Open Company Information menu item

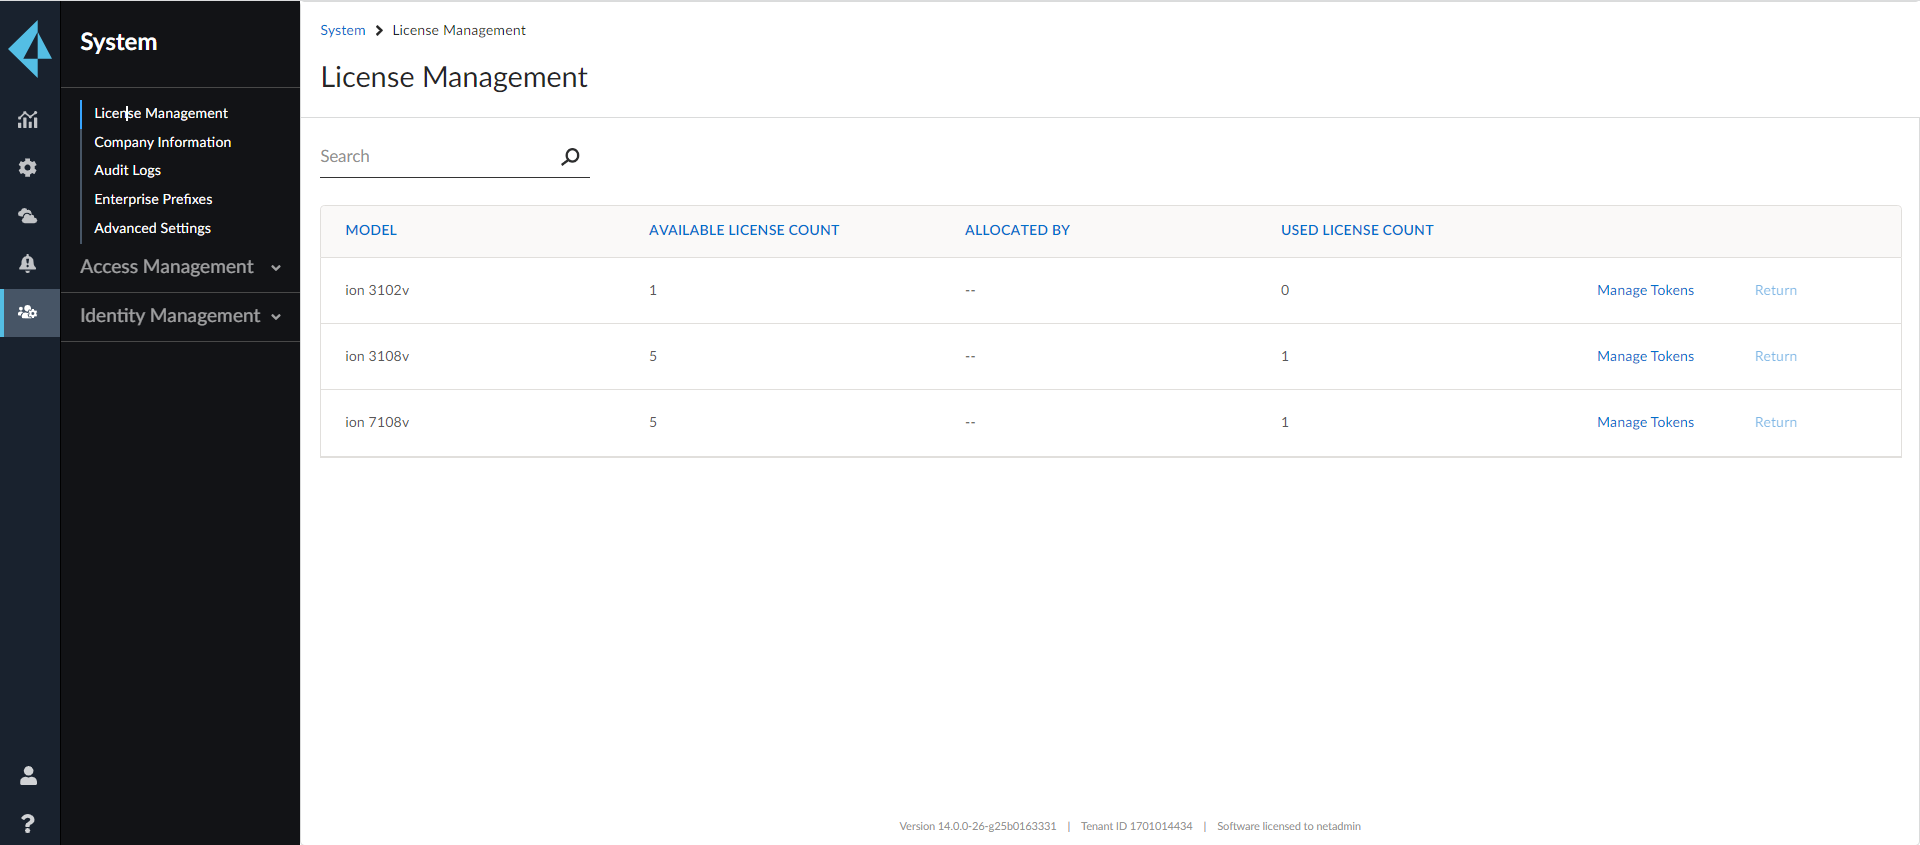tap(162, 142)
